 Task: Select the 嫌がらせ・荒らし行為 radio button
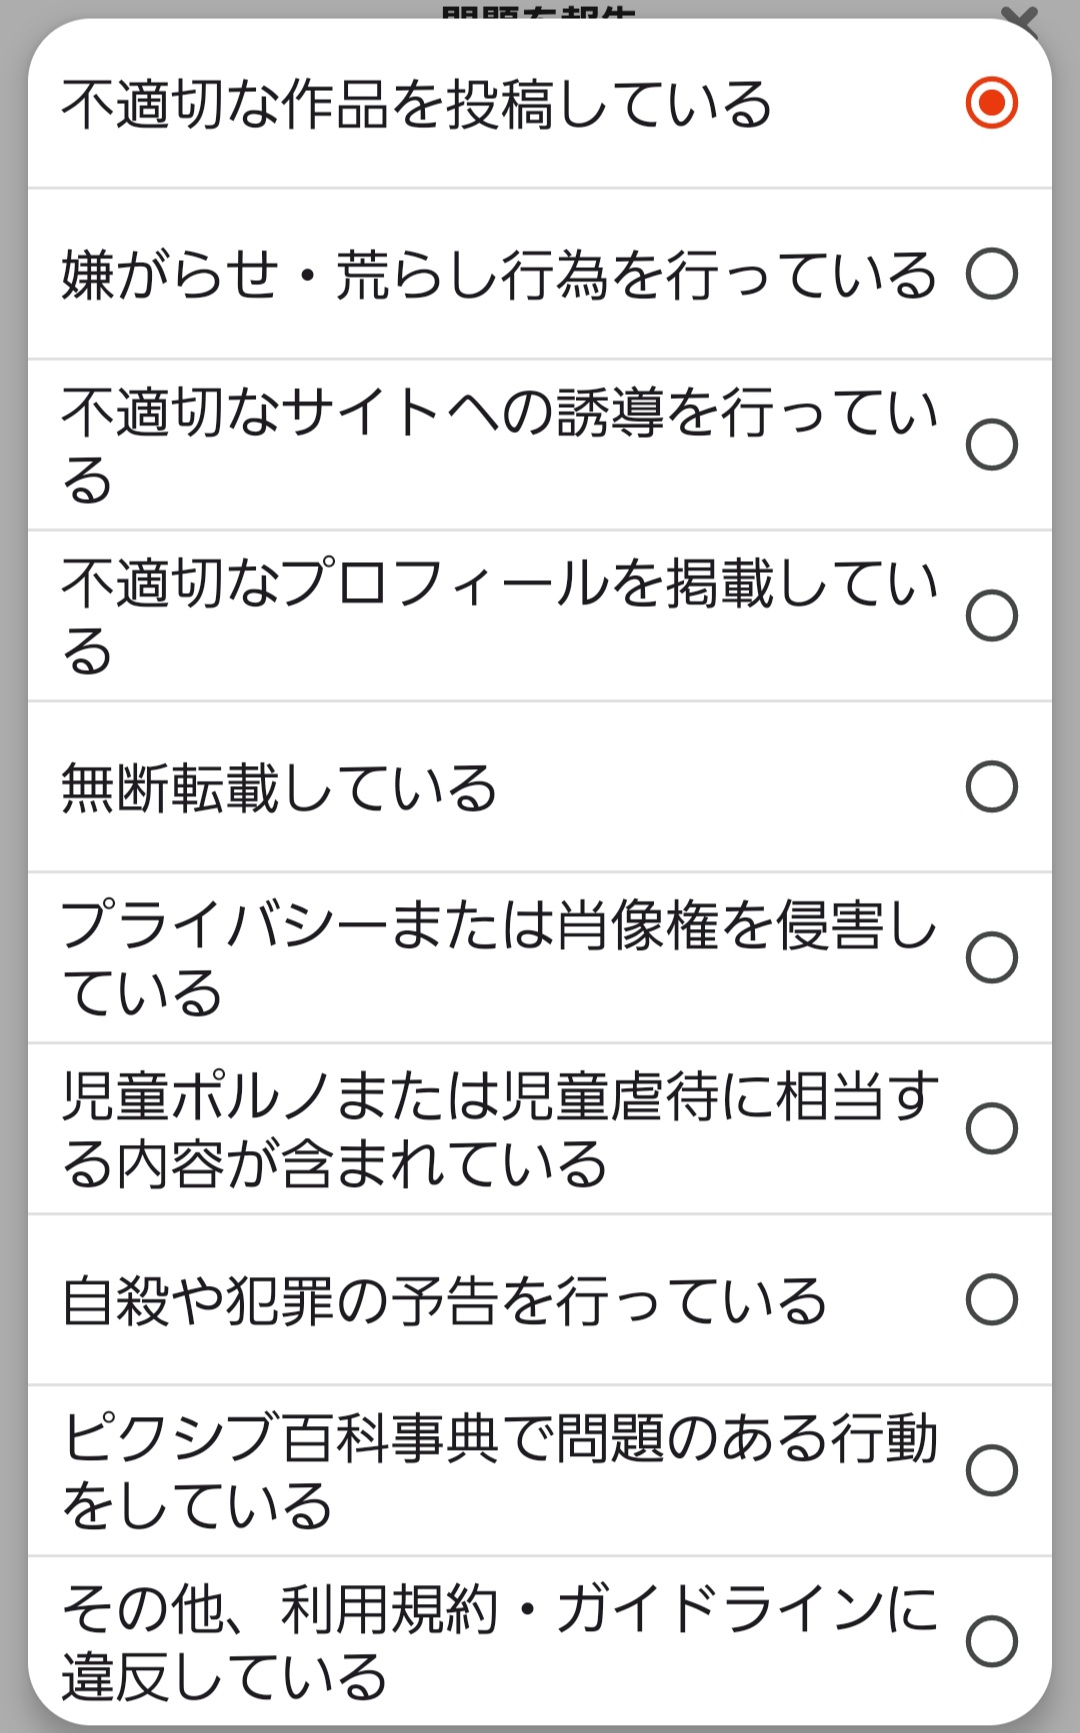[x=991, y=274]
